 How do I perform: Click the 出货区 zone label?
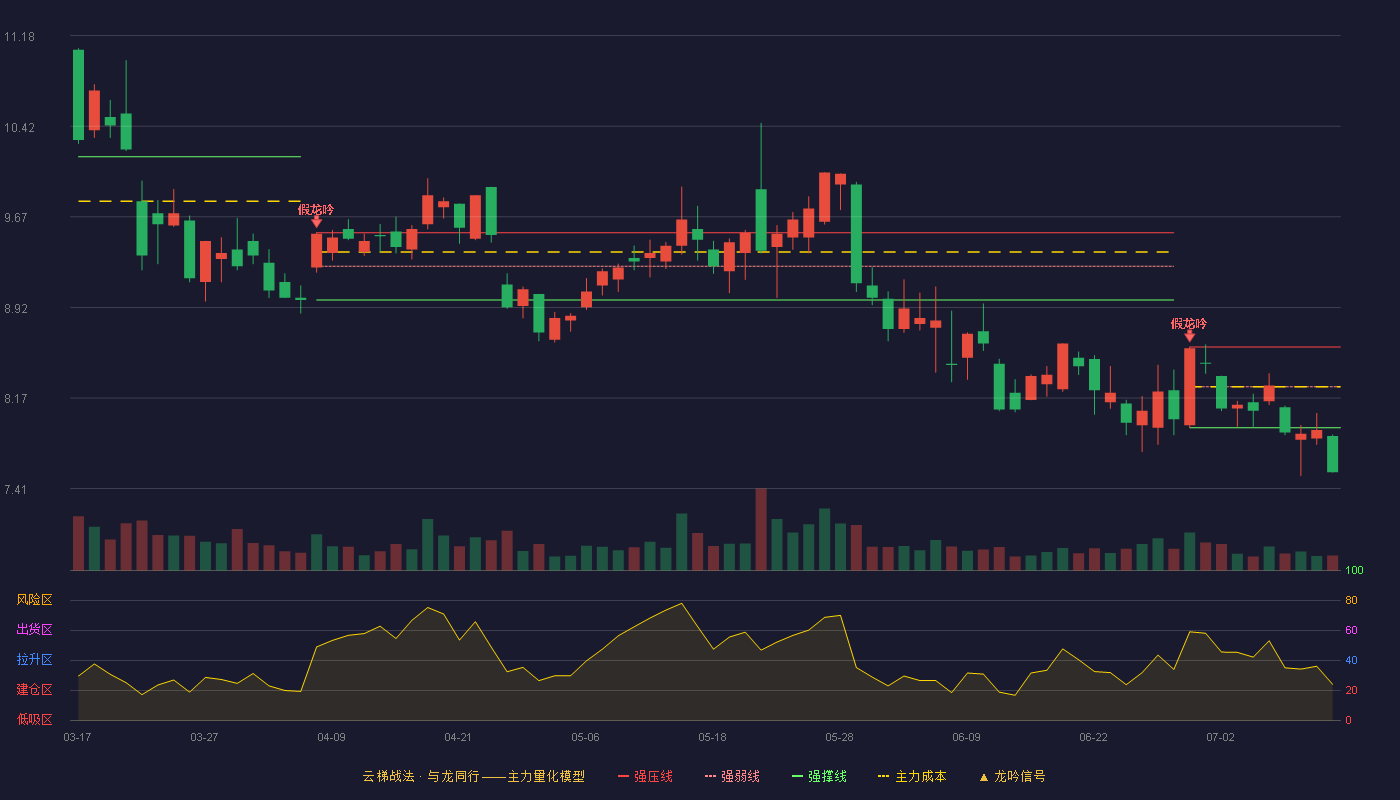34,630
